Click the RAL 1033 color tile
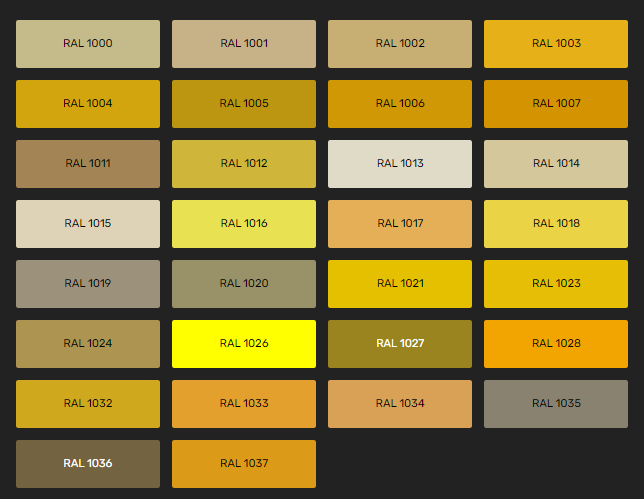 [x=244, y=404]
